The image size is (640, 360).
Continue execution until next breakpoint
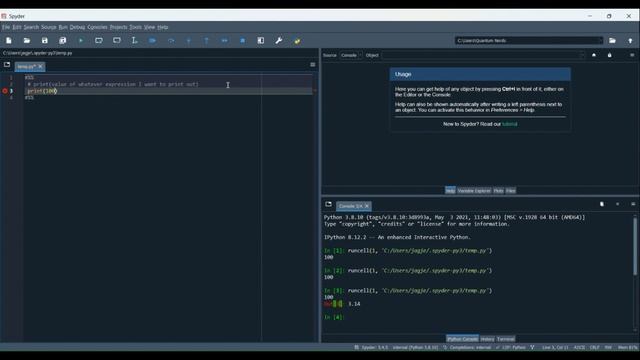(x=224, y=40)
